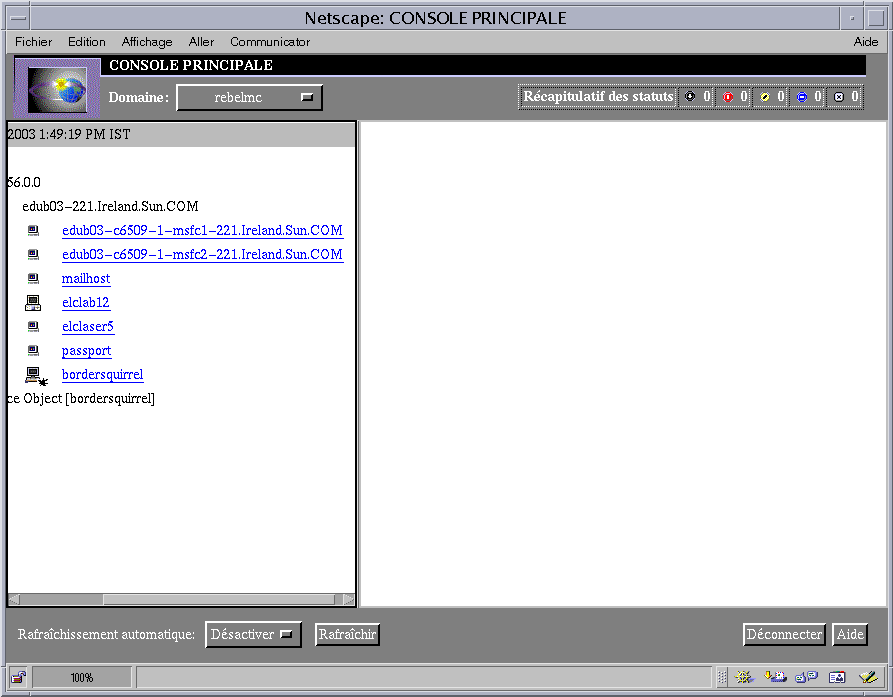This screenshot has height=697, width=893.
Task: Click the horizontal scrollbar thumb in the left pane
Action: click(219, 599)
